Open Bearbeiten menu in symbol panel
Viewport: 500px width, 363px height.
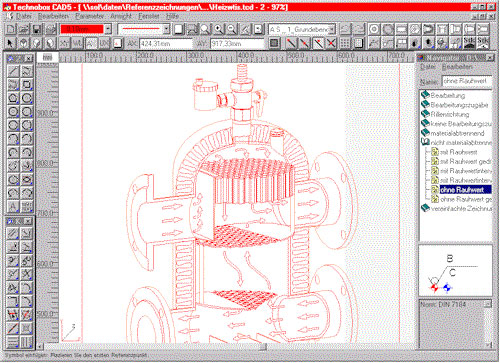pos(457,67)
